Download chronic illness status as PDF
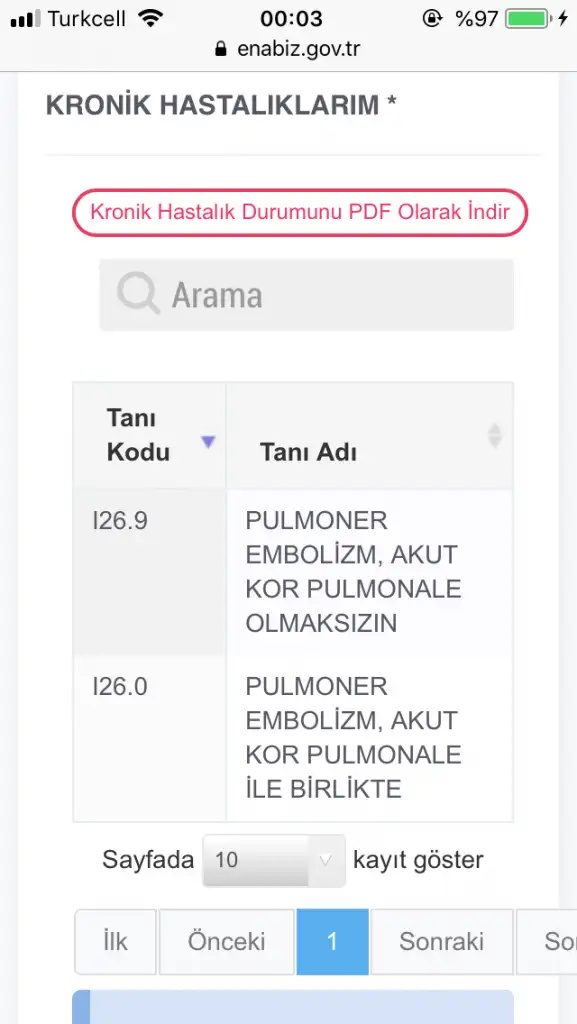The height and width of the screenshot is (1024, 577). [300, 212]
